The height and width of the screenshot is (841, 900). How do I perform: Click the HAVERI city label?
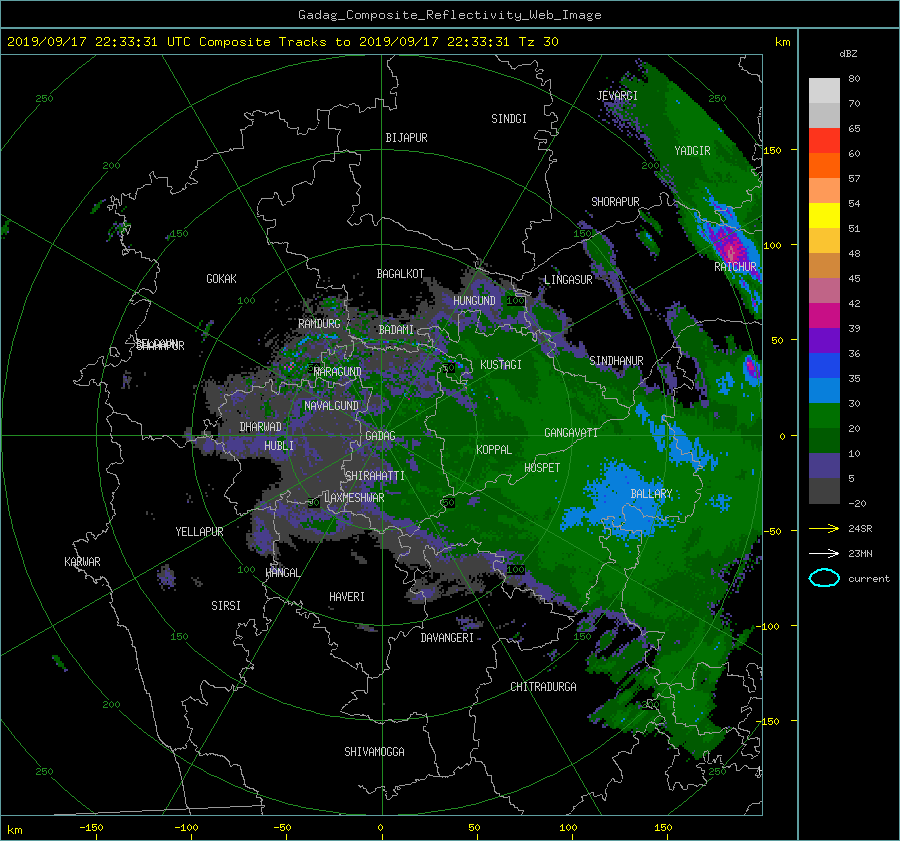tap(347, 597)
